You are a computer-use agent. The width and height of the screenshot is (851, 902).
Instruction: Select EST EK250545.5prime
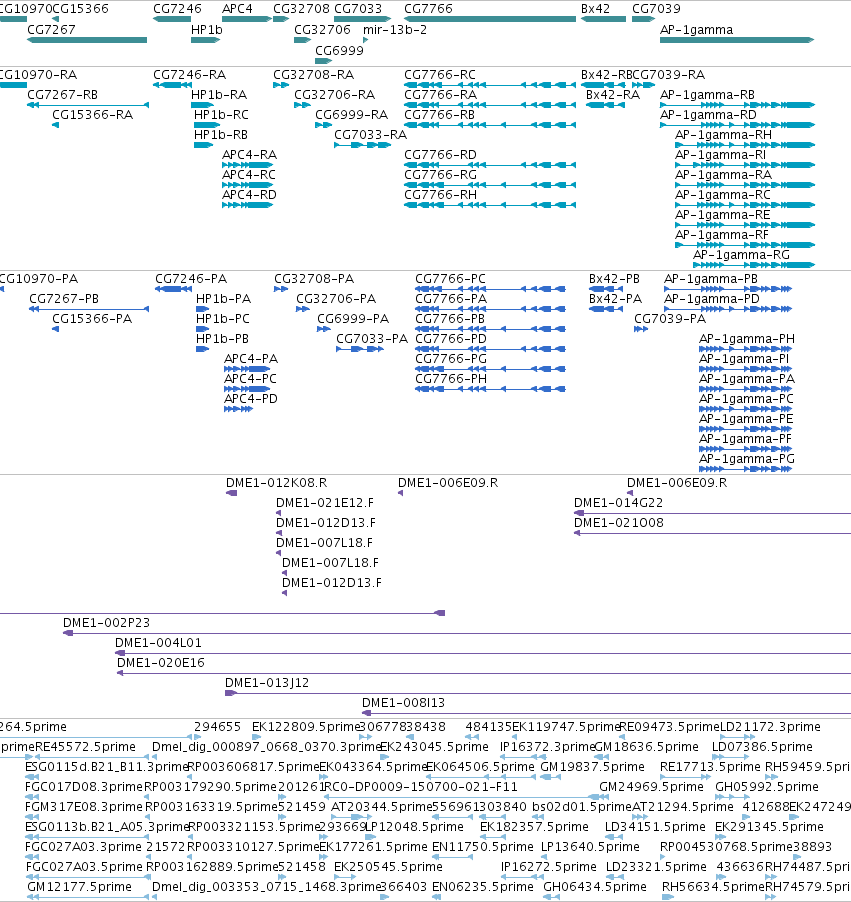tap(388, 867)
